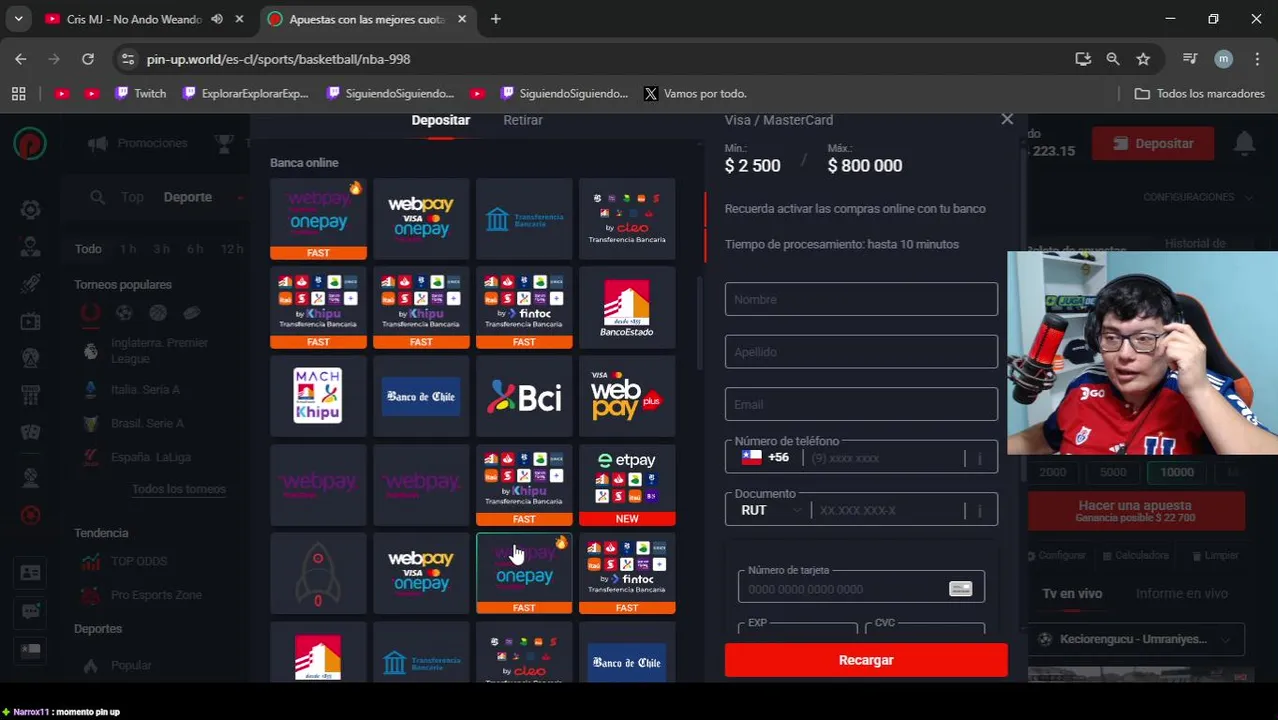Open the Informe en vivo tab

(x=1181, y=594)
